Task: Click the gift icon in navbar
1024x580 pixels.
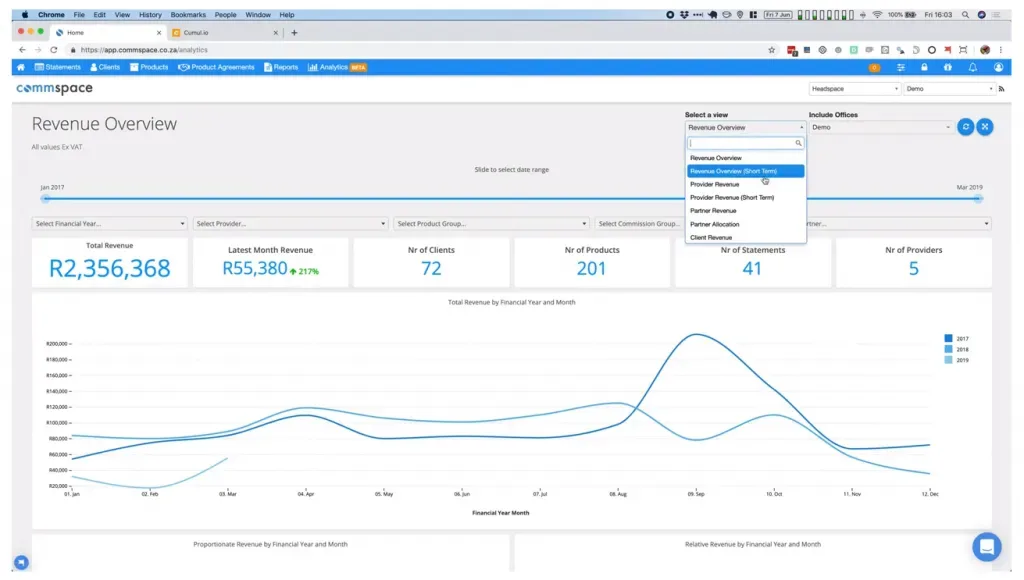Action: pos(948,67)
